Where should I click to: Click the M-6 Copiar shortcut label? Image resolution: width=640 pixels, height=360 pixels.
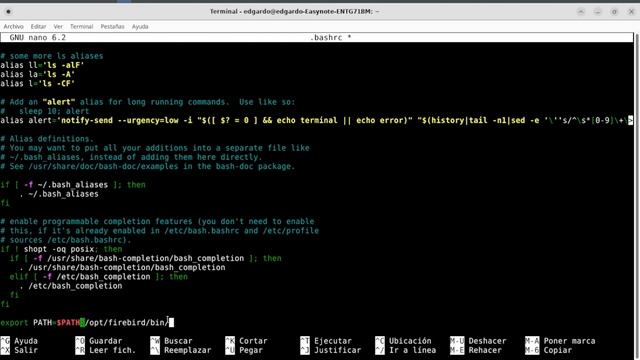(548, 350)
